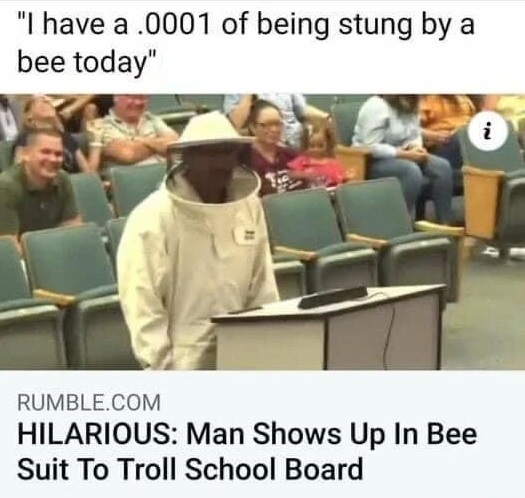
Task: Open the bee suit video thumbnail
Action: [x=262, y=232]
